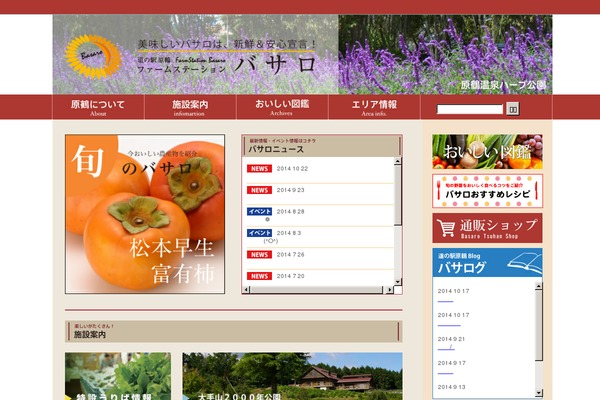Click the red NEWS badge beside 2014.7.26
The width and height of the screenshot is (600, 400).
coord(259,255)
